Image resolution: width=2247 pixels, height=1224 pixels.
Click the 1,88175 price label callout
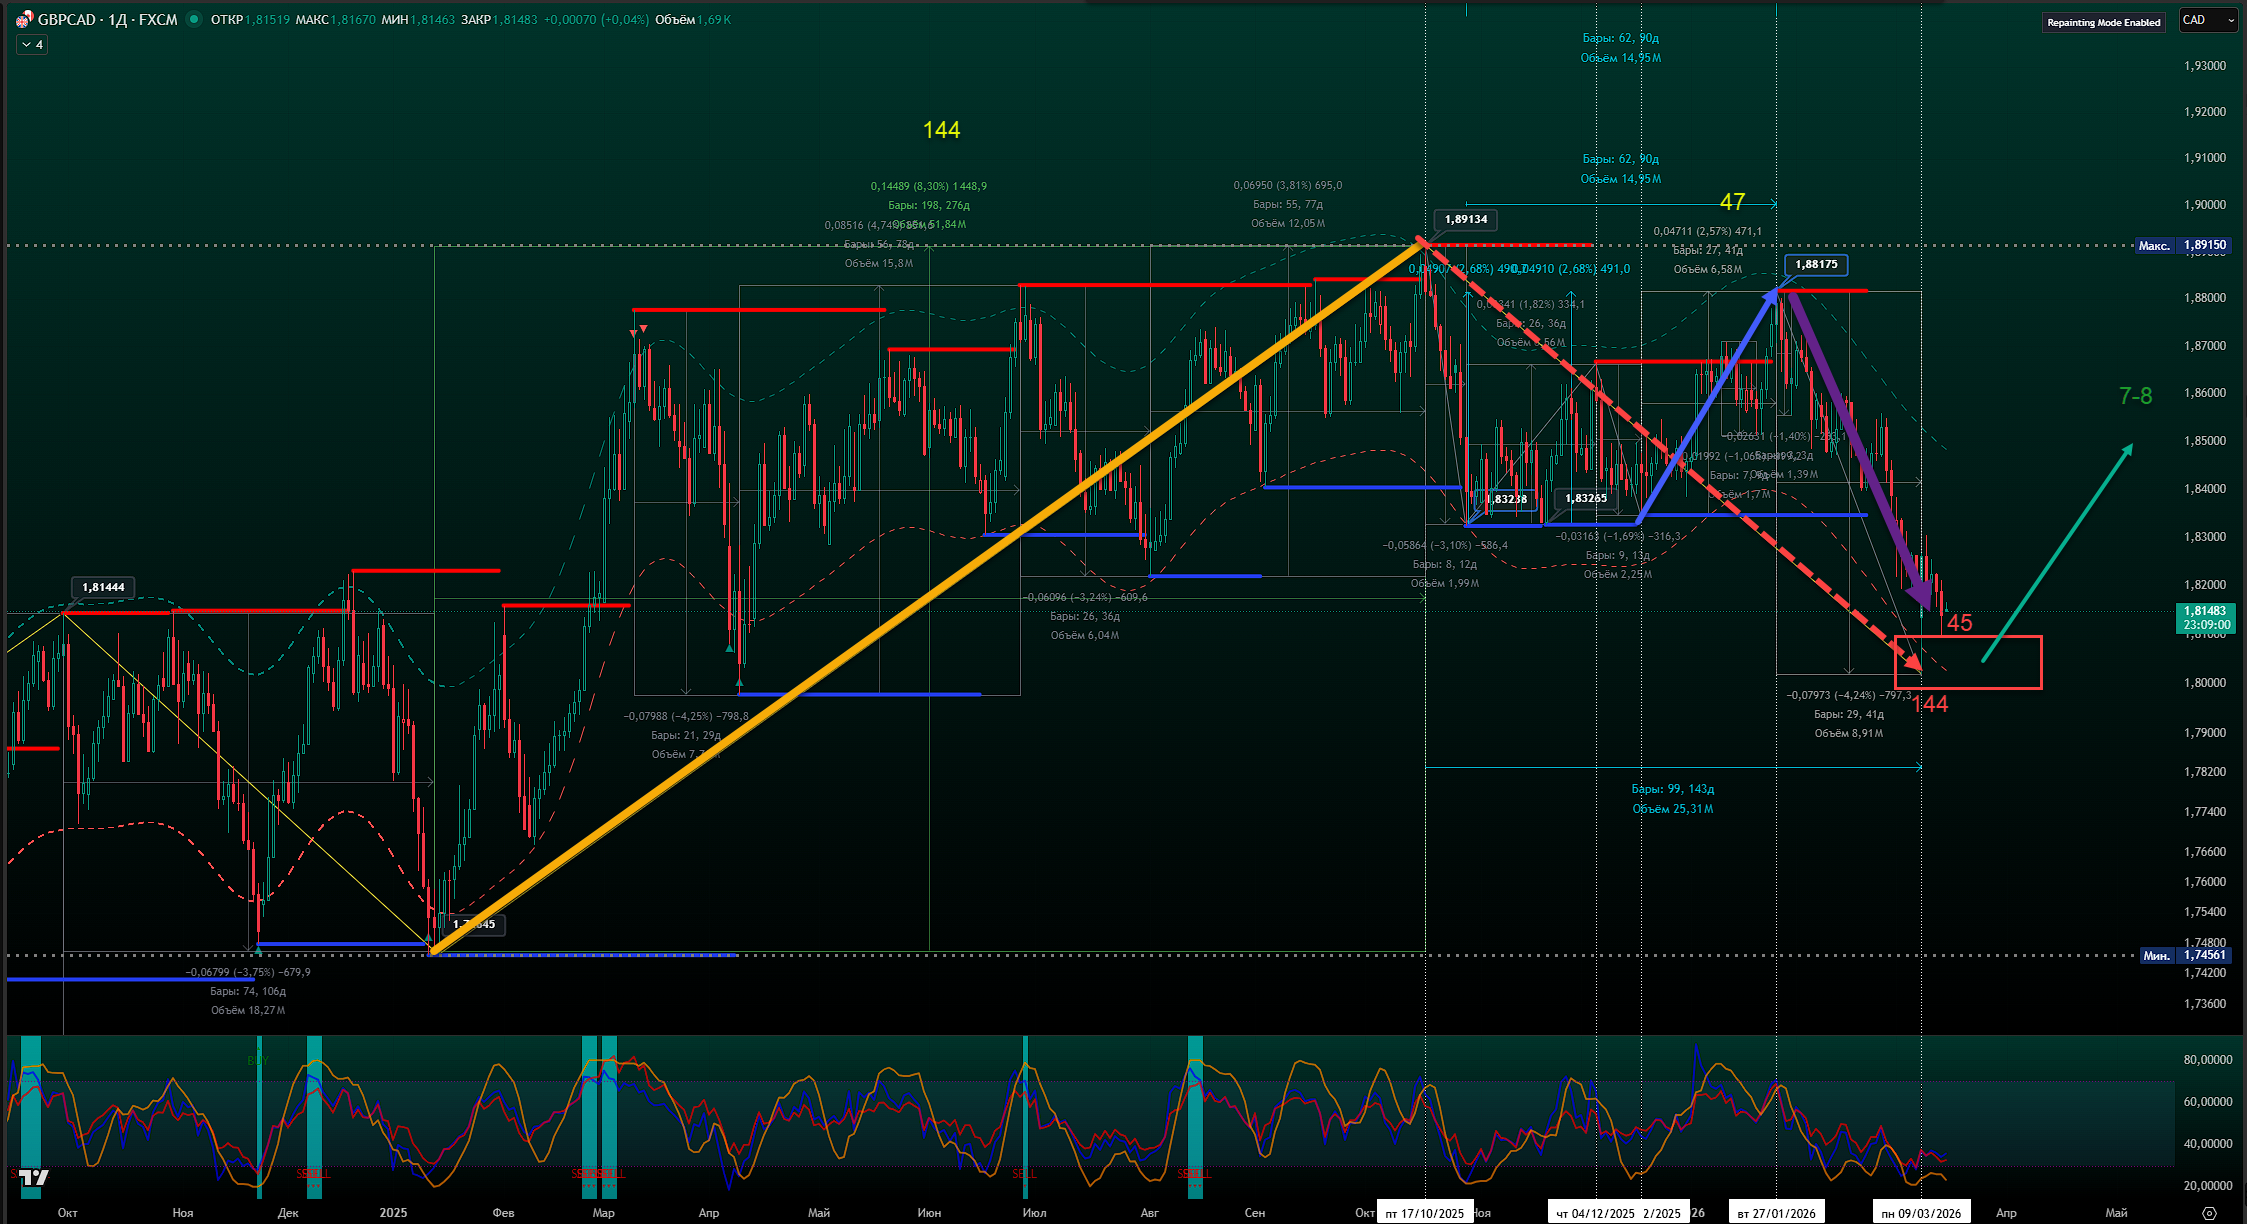click(x=1815, y=265)
